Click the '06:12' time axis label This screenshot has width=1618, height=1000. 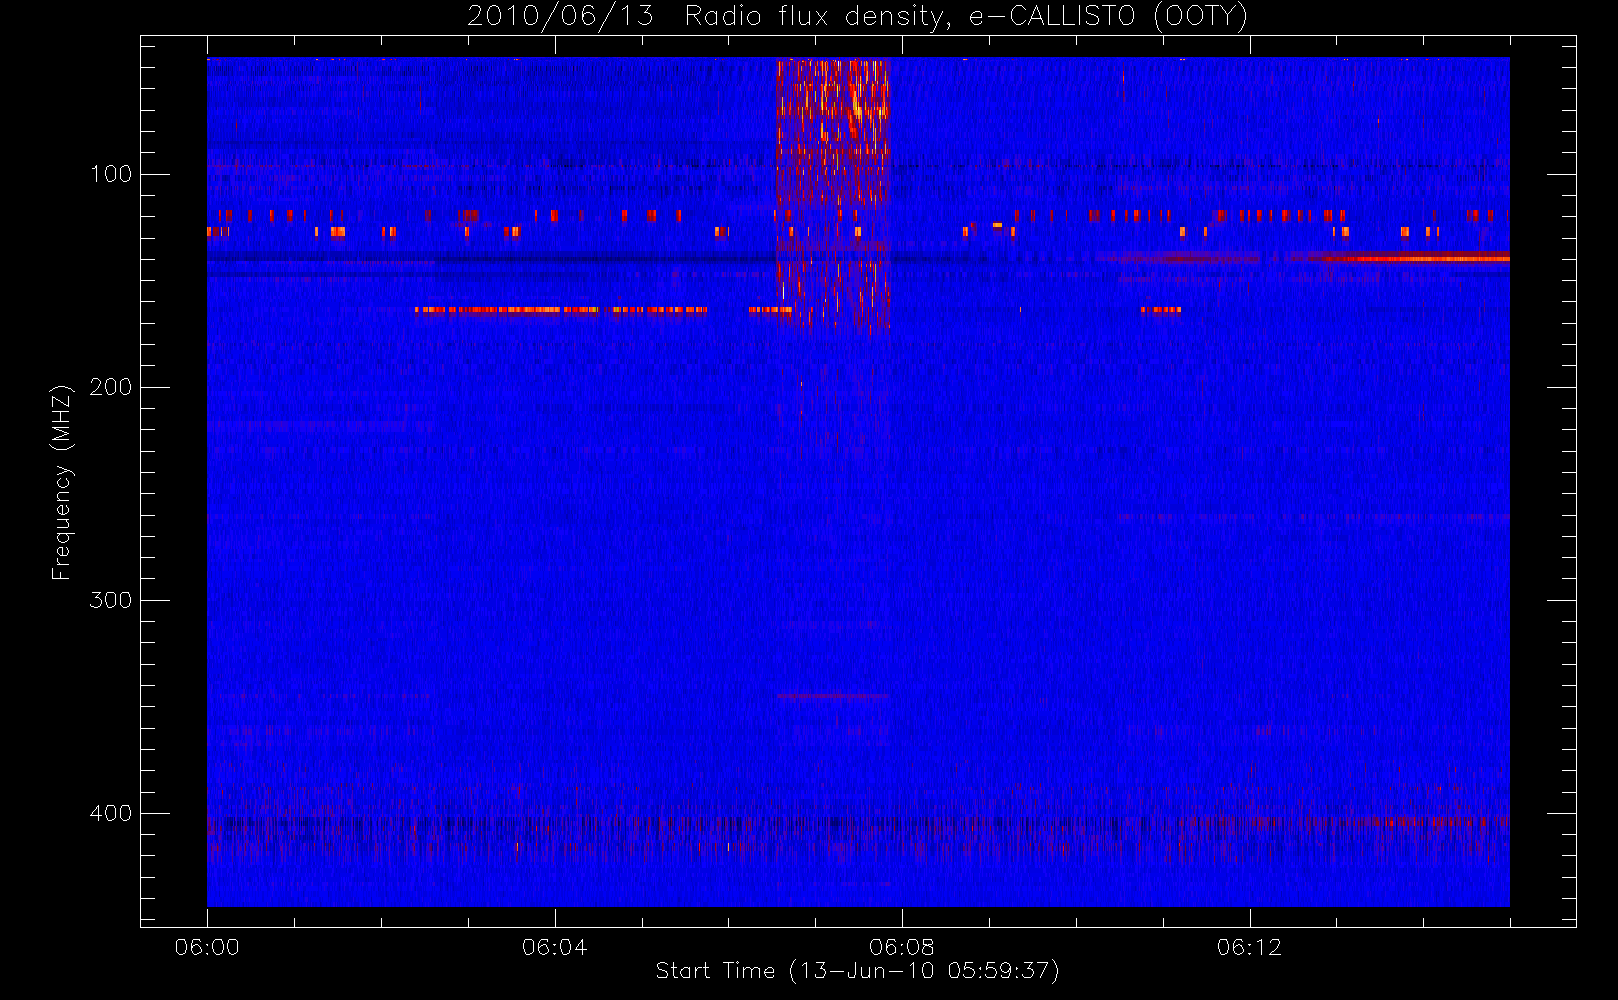[1249, 947]
